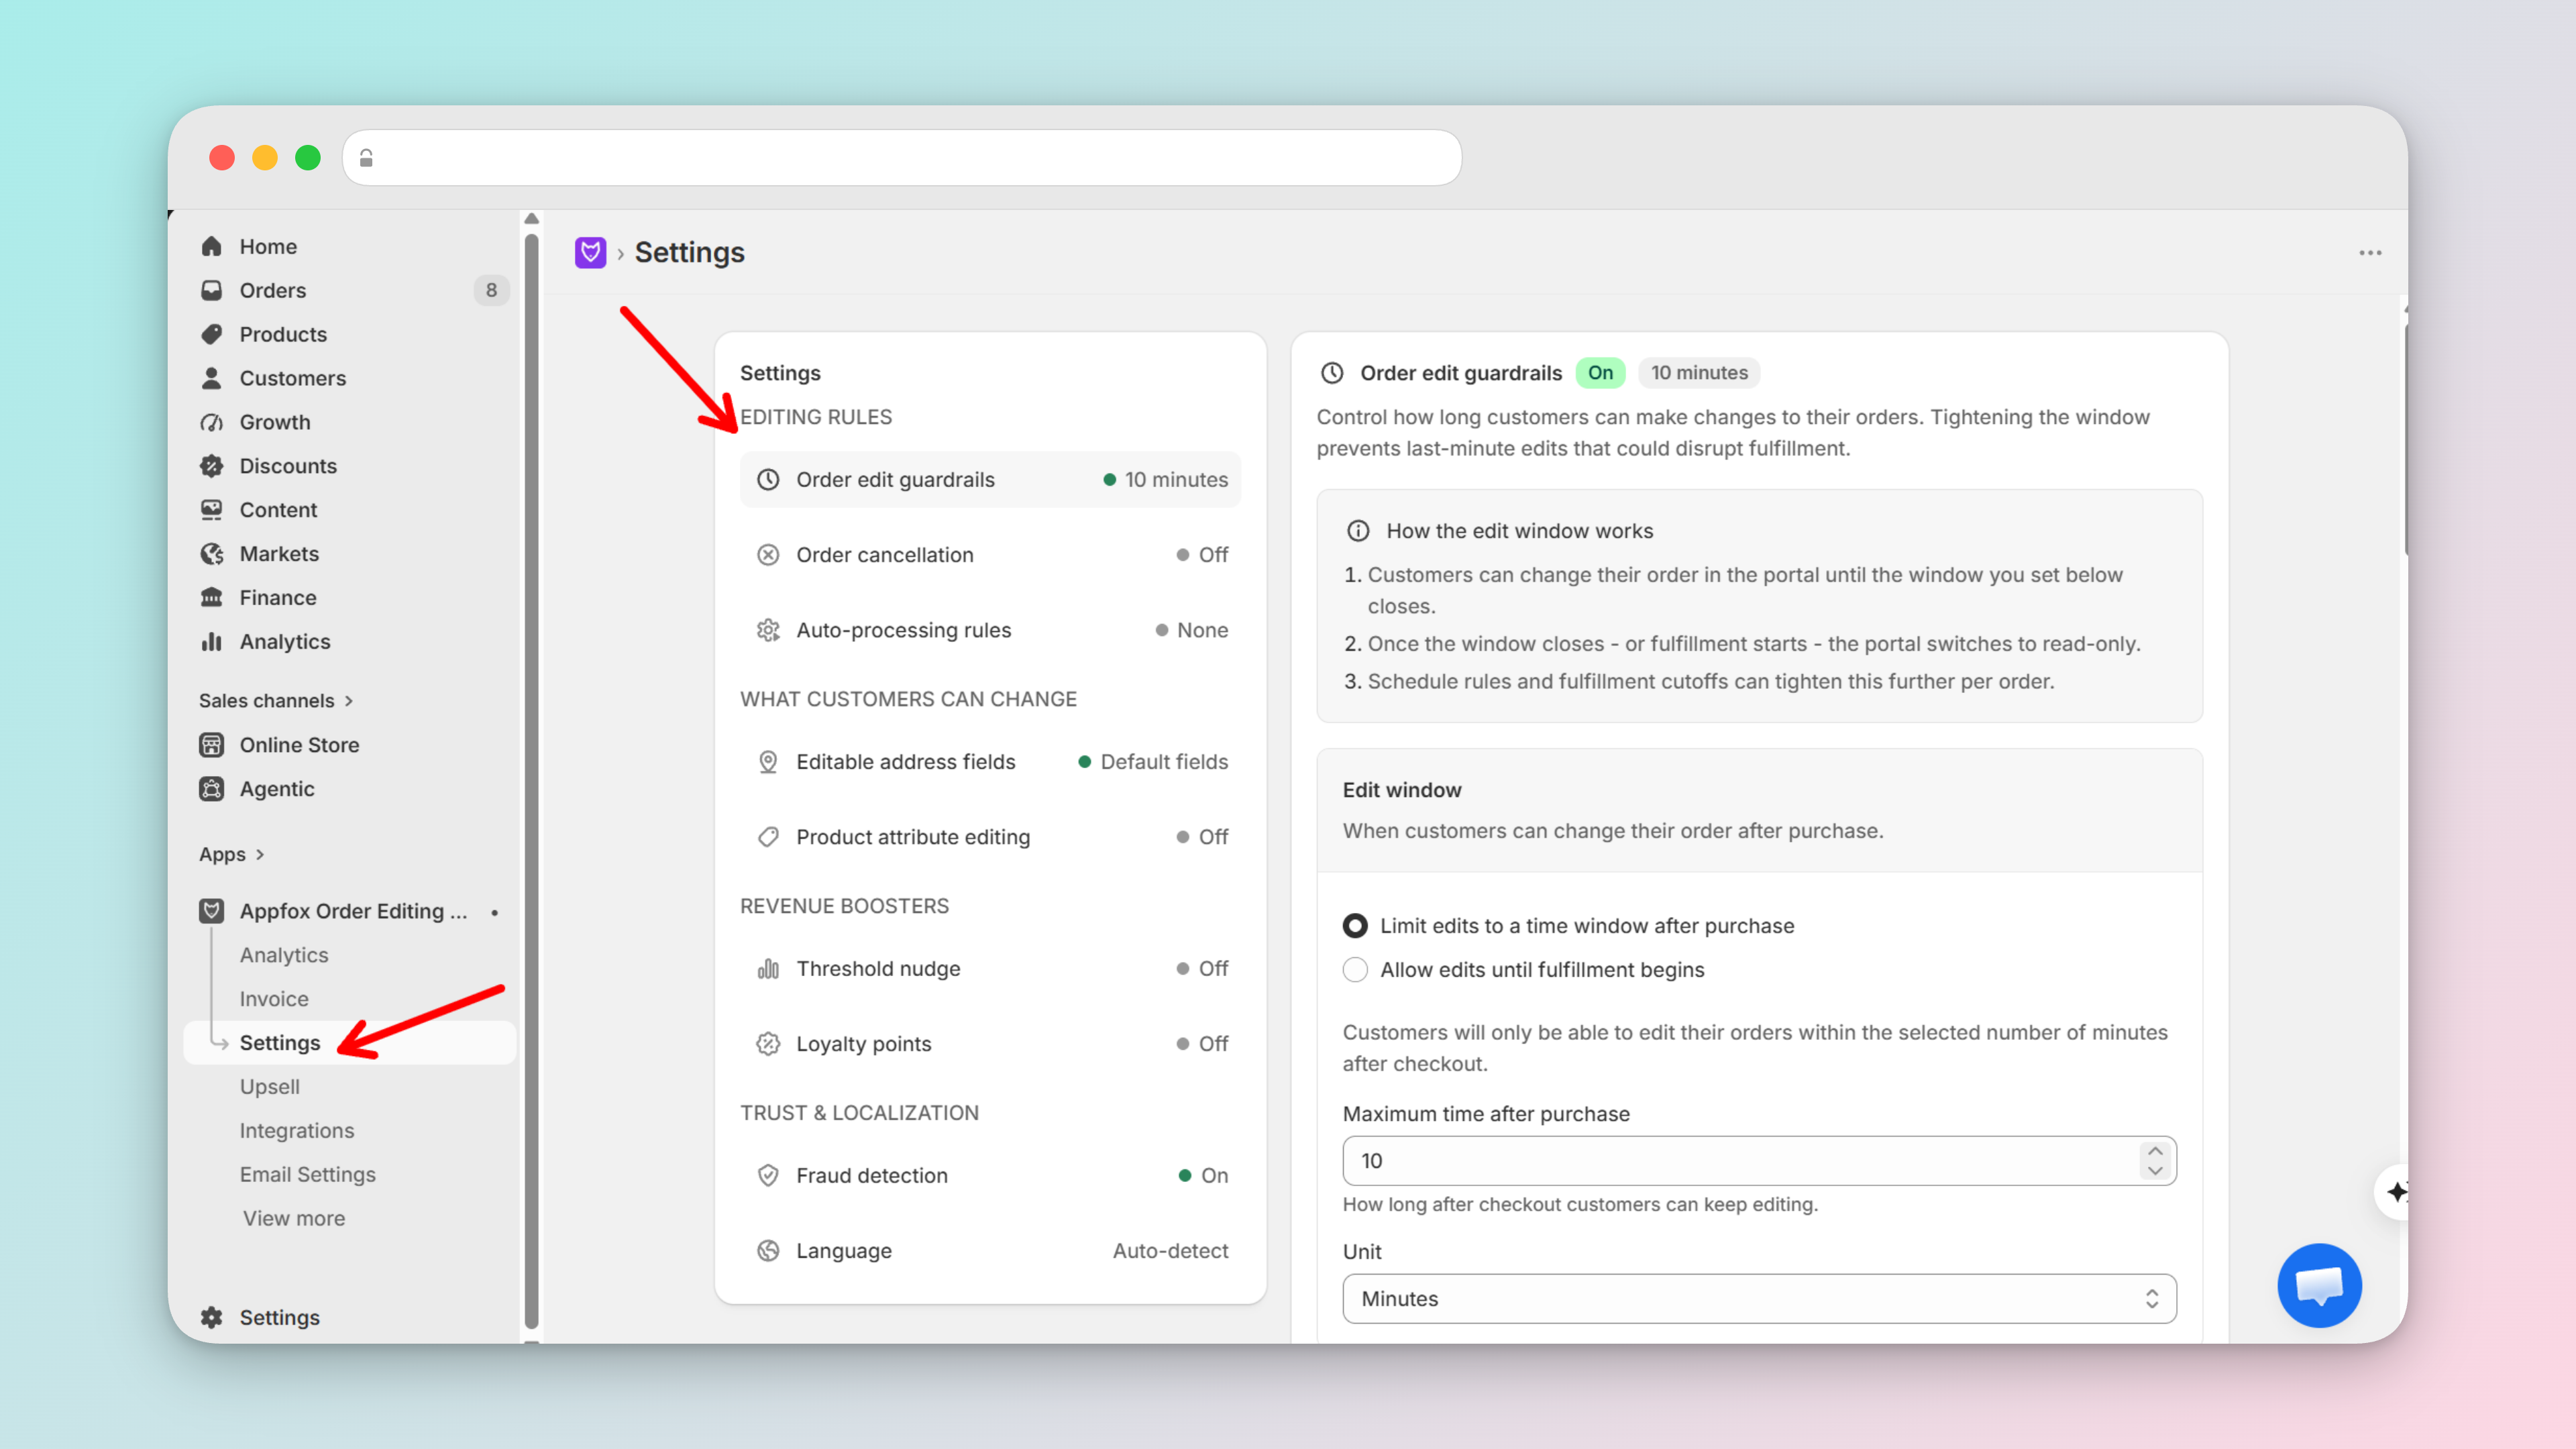Open the Home icon in sidebar

(x=211, y=246)
